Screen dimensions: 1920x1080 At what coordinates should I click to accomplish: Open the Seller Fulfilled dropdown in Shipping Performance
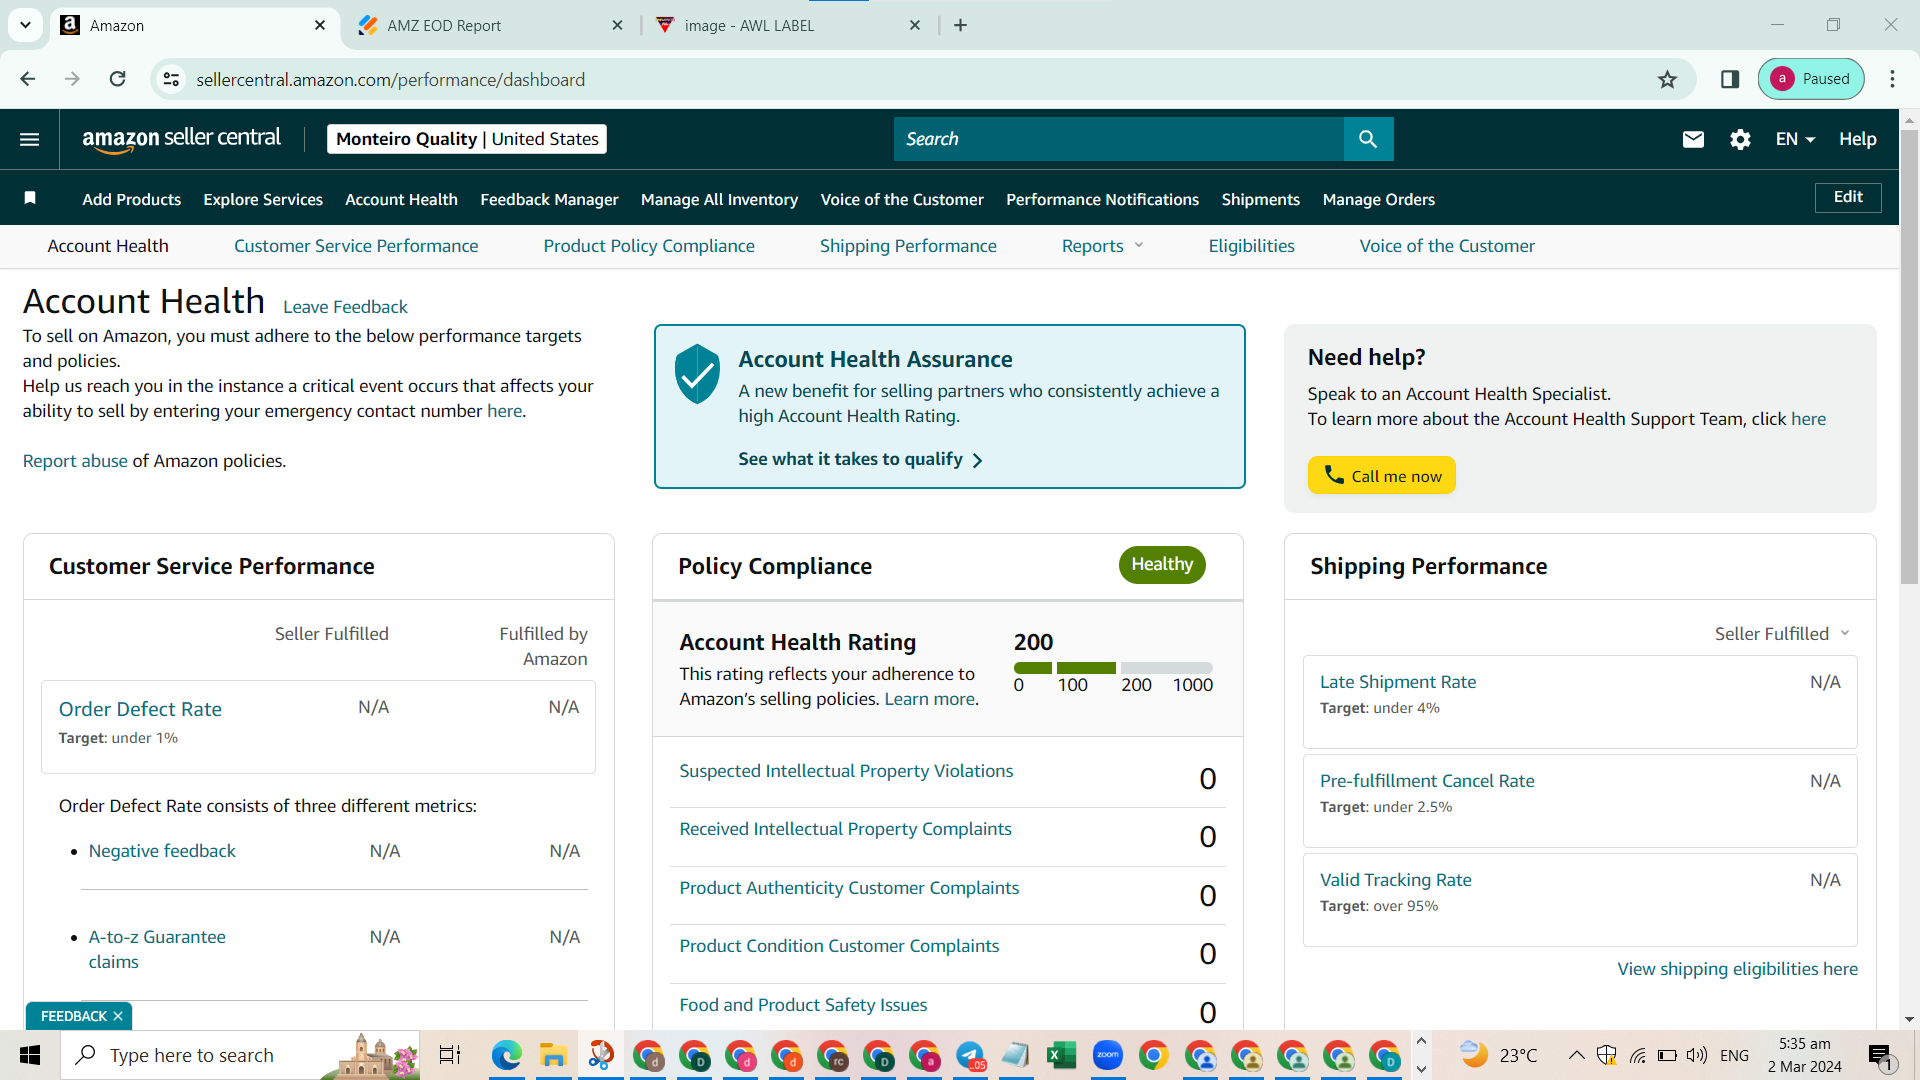point(1782,634)
